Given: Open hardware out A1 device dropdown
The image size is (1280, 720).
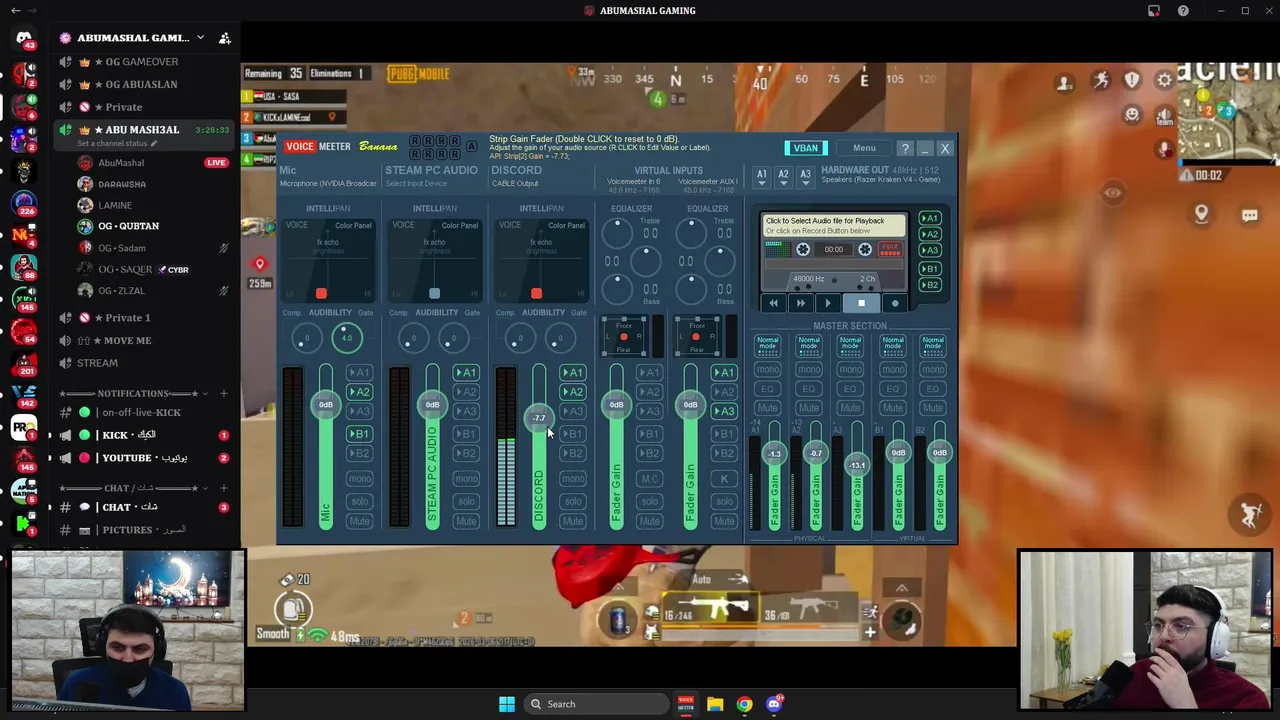Looking at the screenshot, I should pos(762,175).
